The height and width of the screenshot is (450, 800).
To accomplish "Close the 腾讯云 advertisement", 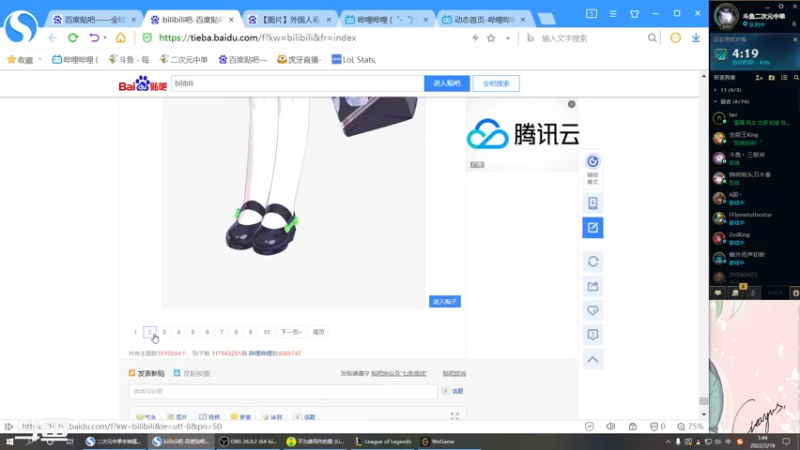I will 571,104.
